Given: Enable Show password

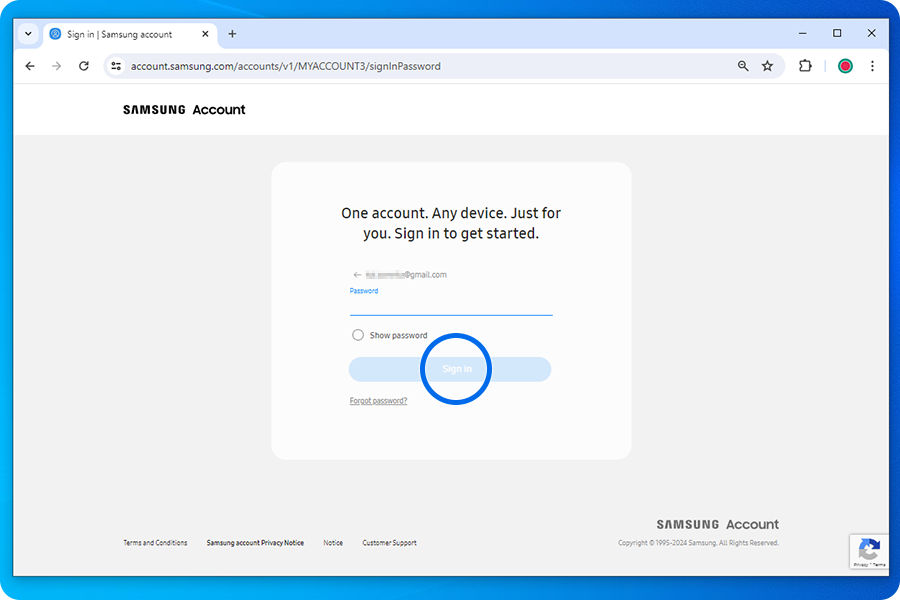Looking at the screenshot, I should (x=357, y=335).
